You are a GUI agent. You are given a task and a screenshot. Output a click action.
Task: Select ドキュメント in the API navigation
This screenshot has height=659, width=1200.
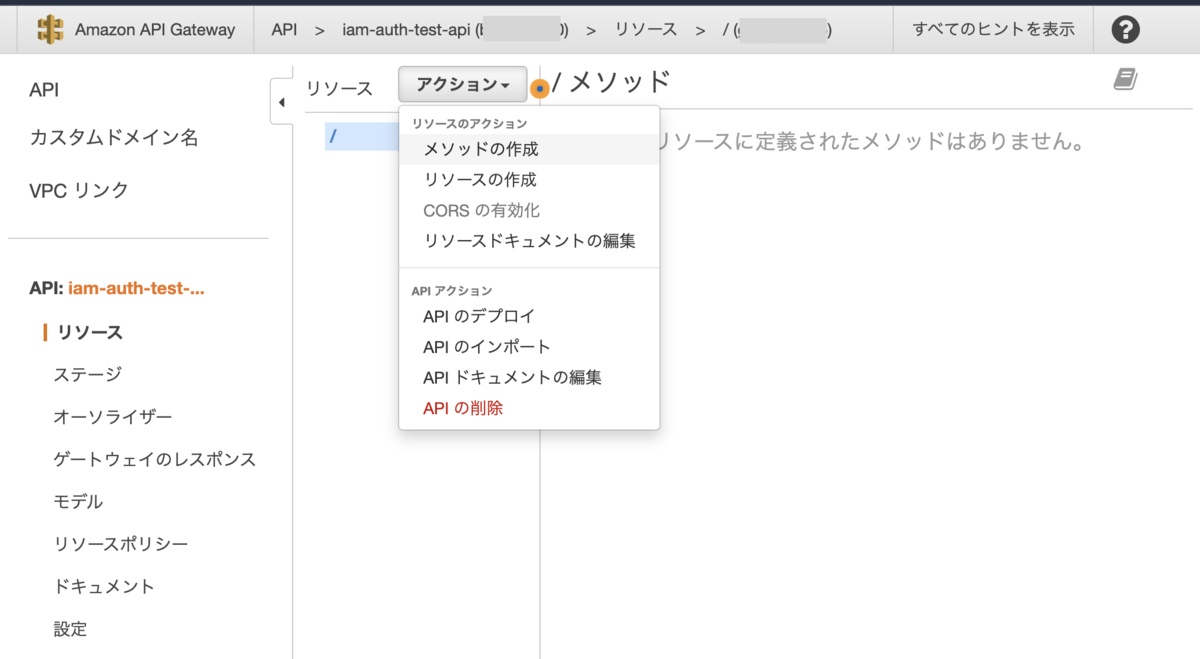[105, 586]
